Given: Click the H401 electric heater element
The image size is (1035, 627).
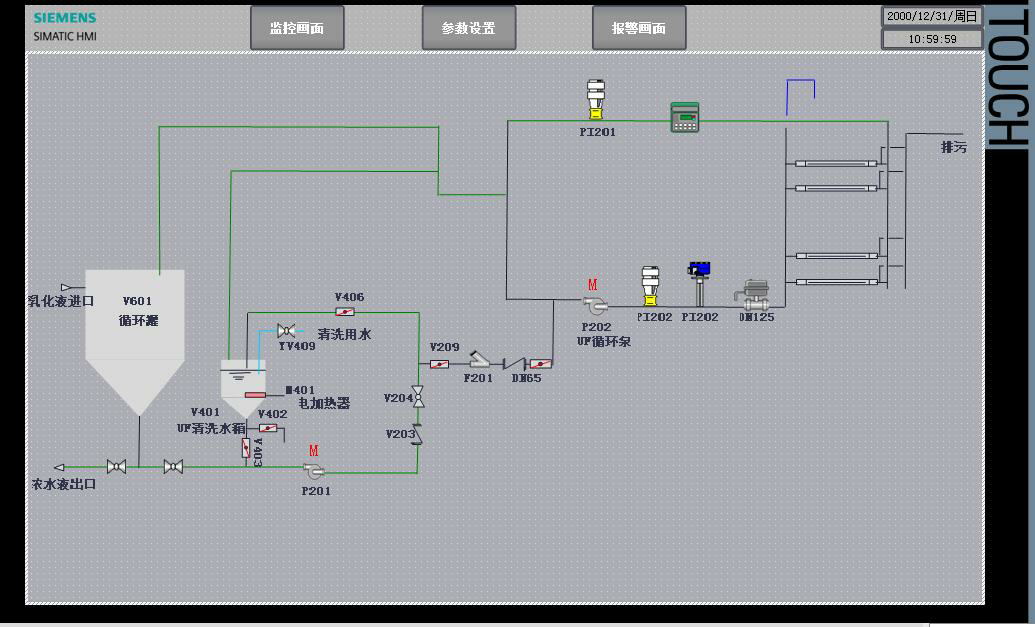Looking at the screenshot, I should pyautogui.click(x=256, y=394).
